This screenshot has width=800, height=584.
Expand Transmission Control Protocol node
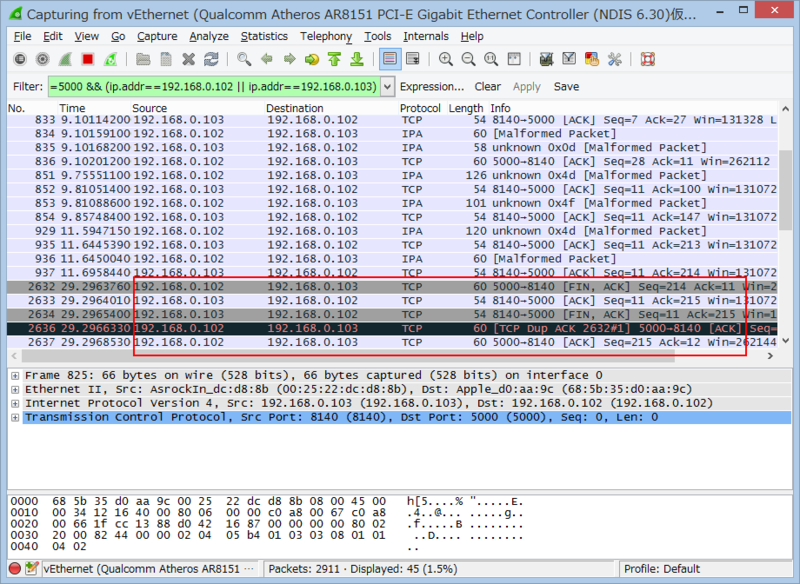coord(15,417)
